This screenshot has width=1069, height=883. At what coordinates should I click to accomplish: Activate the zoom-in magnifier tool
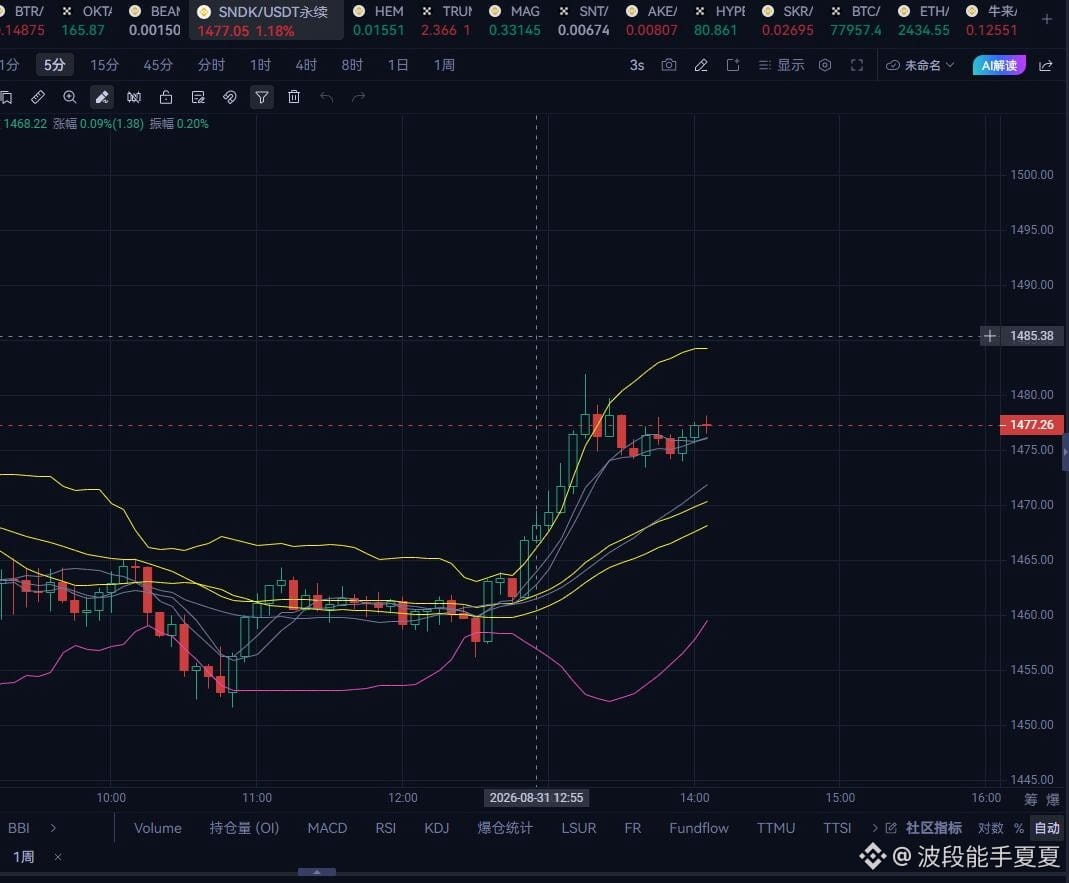coord(70,97)
